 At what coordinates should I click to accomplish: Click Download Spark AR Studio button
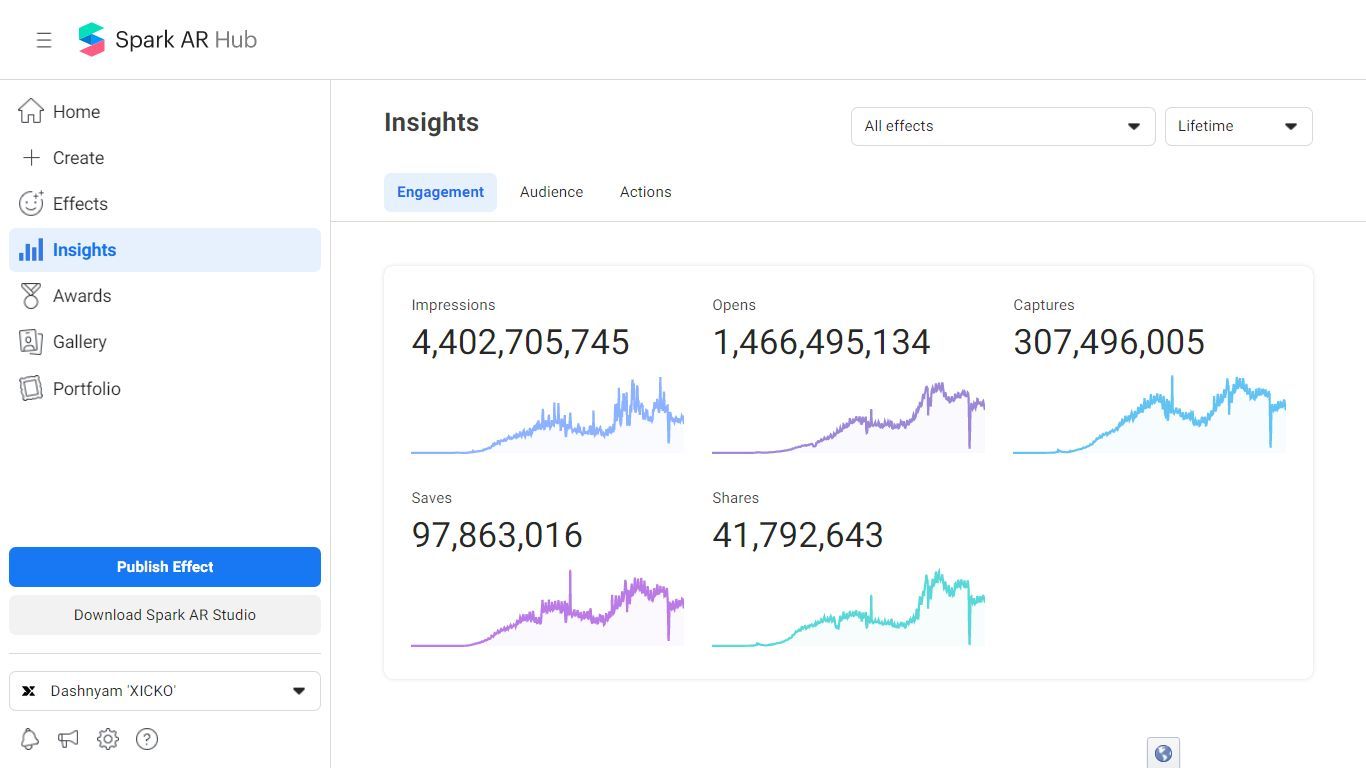pos(165,615)
